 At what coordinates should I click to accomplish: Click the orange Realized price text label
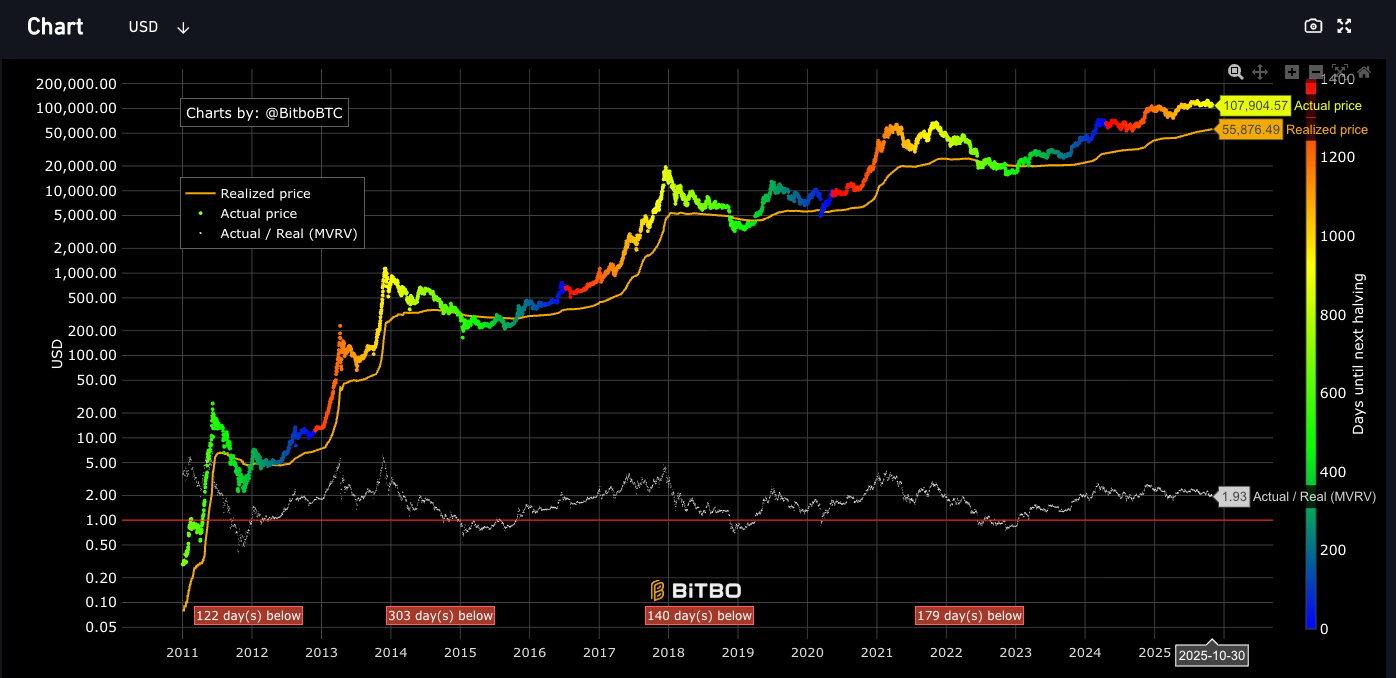pyautogui.click(x=1327, y=130)
